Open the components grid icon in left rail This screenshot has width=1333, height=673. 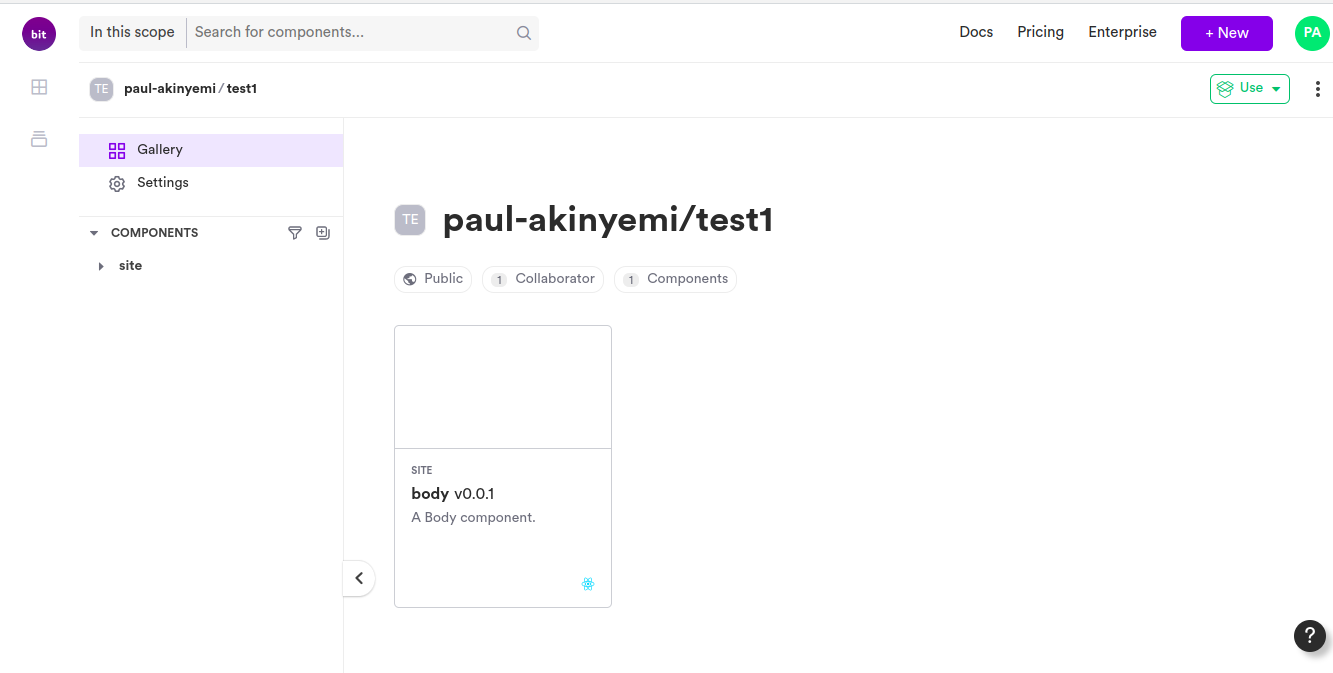point(39,87)
